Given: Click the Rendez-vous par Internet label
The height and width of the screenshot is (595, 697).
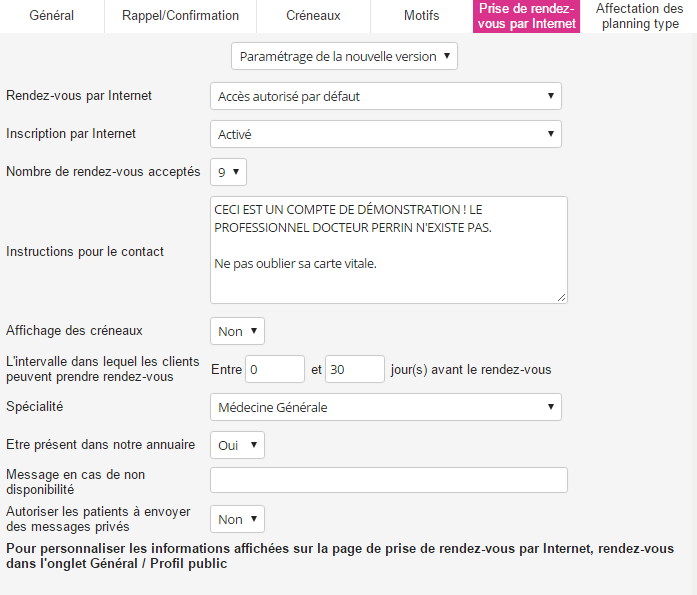Looking at the screenshot, I should tap(79, 96).
